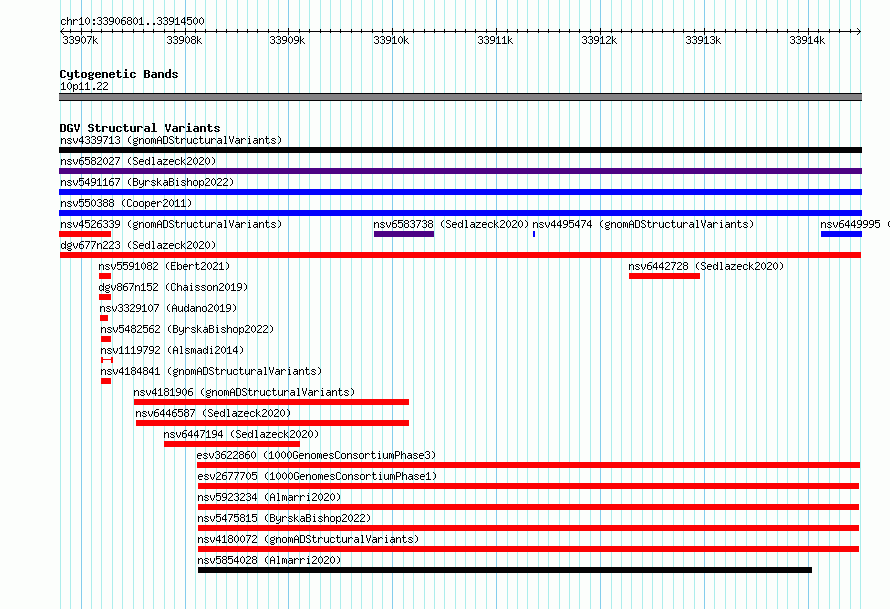Click the gray 10p11.22 cytogenetic band bar
Viewport: 890px width, 609px height.
coord(460,97)
